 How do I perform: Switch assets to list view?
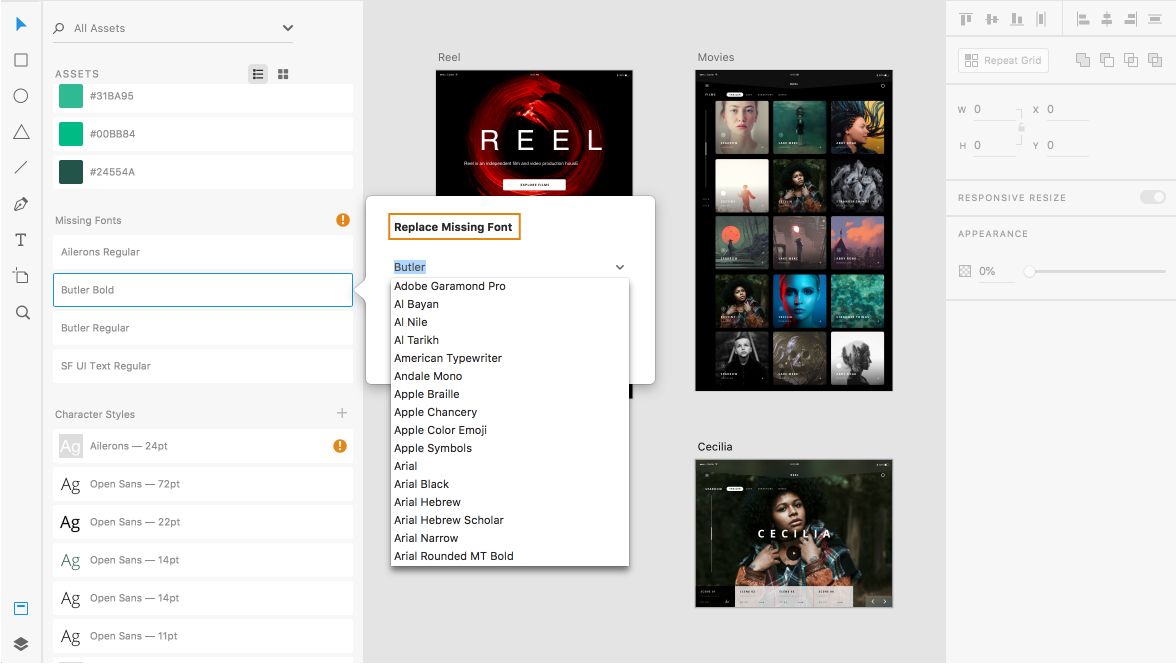[258, 74]
